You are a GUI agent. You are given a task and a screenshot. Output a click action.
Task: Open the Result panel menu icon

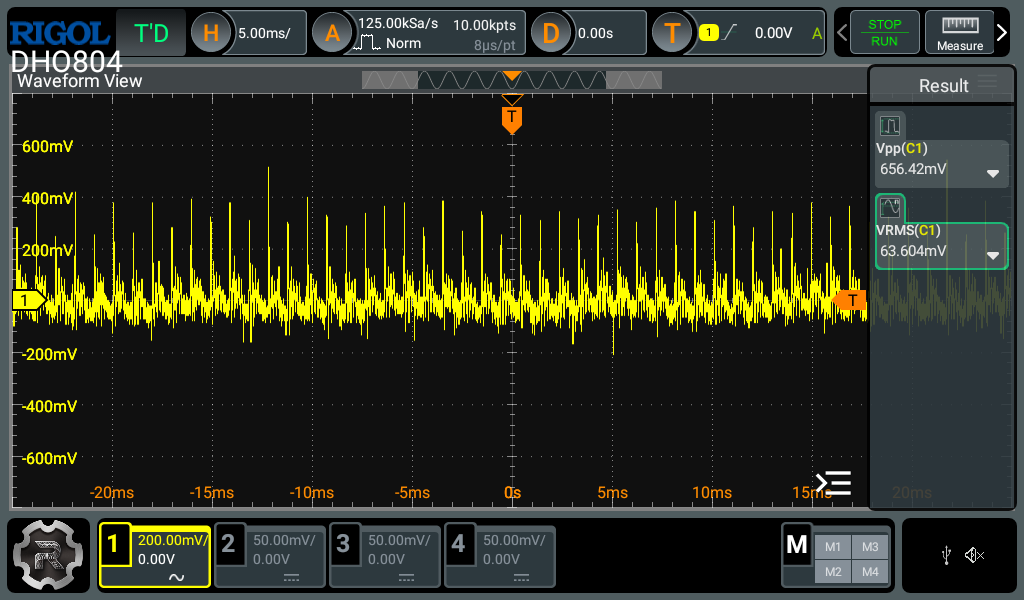point(988,83)
